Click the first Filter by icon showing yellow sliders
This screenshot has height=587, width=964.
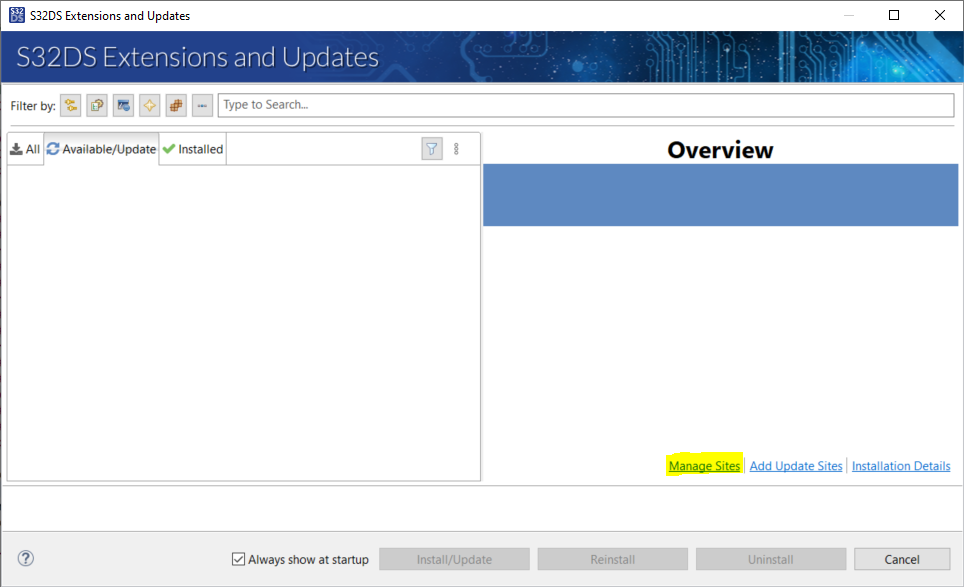[x=71, y=106]
